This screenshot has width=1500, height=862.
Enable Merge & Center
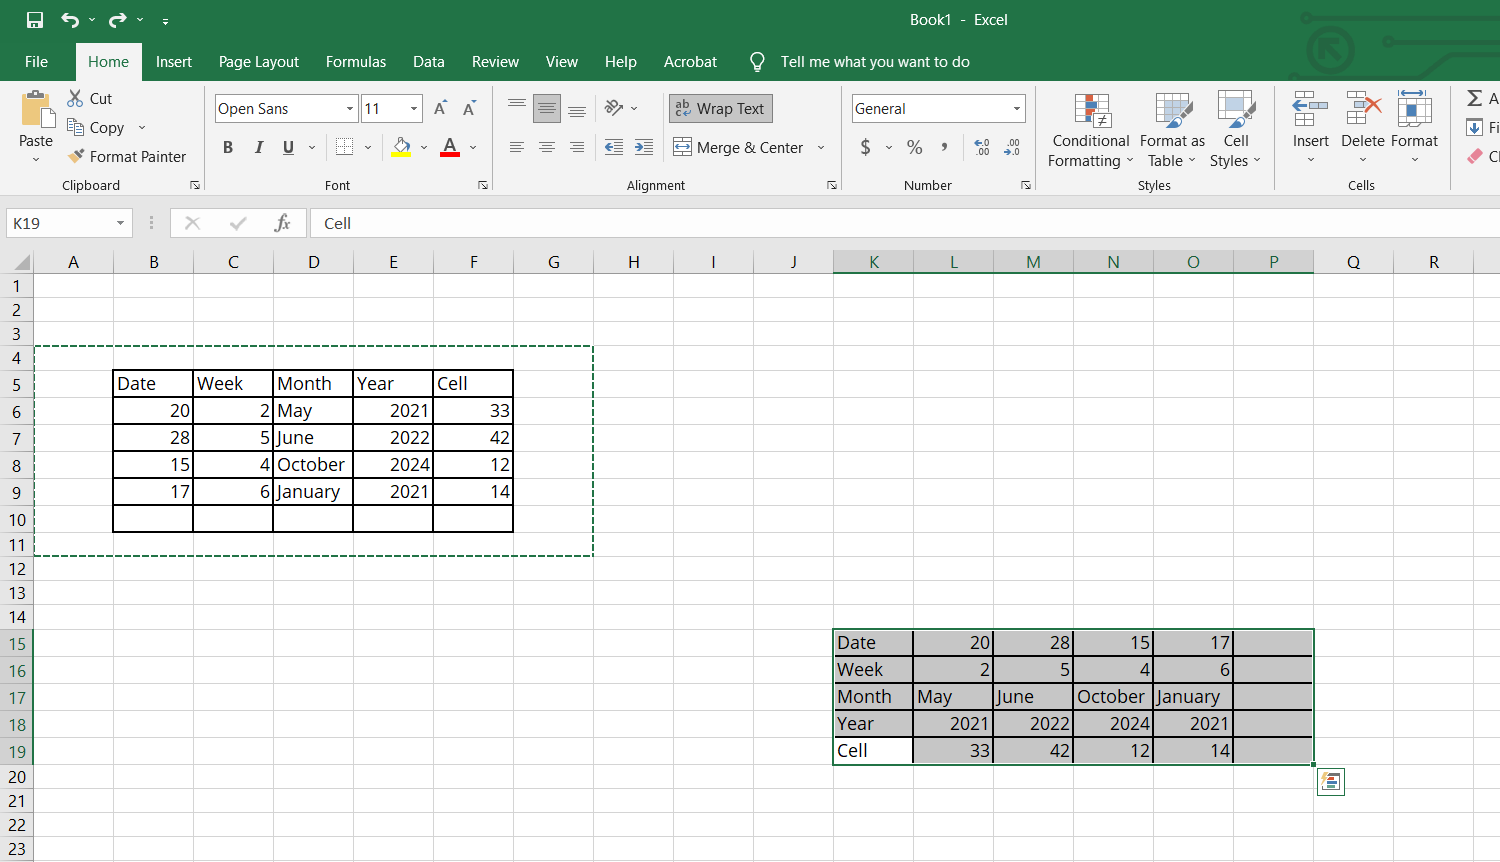click(x=740, y=146)
